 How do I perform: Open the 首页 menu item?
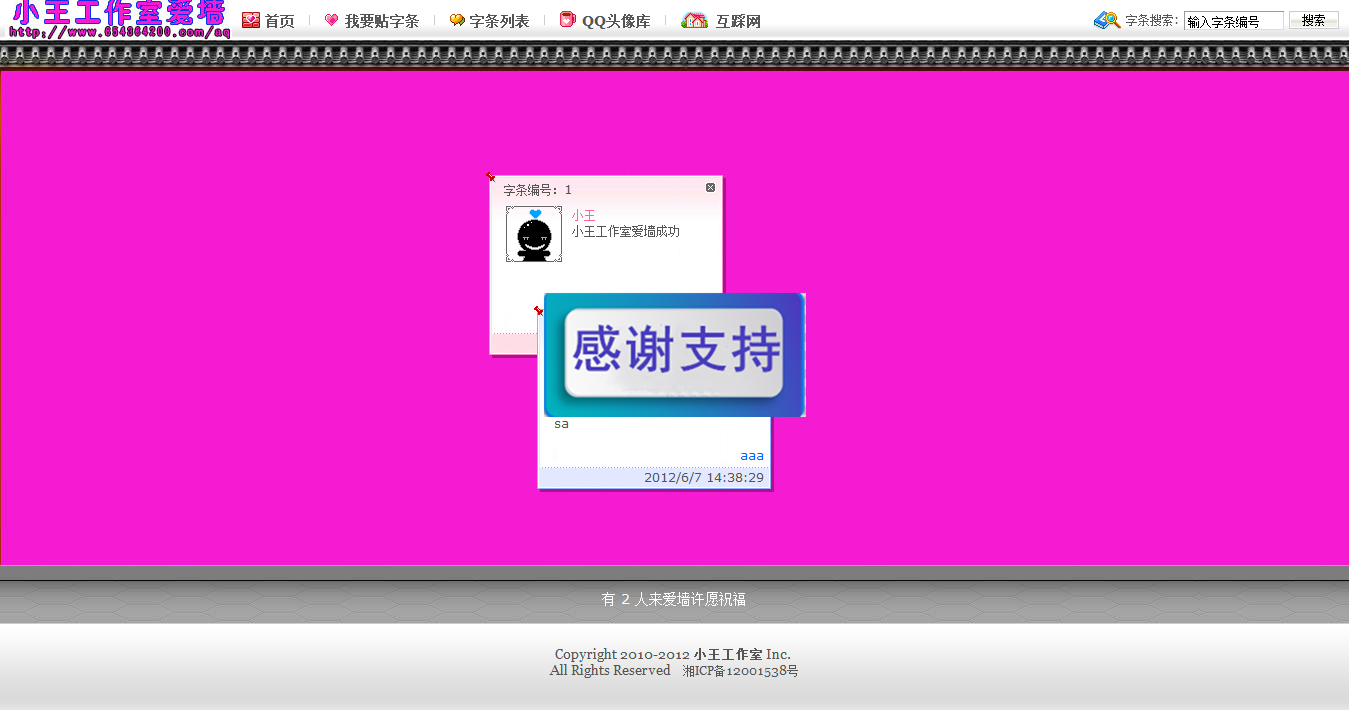point(279,21)
